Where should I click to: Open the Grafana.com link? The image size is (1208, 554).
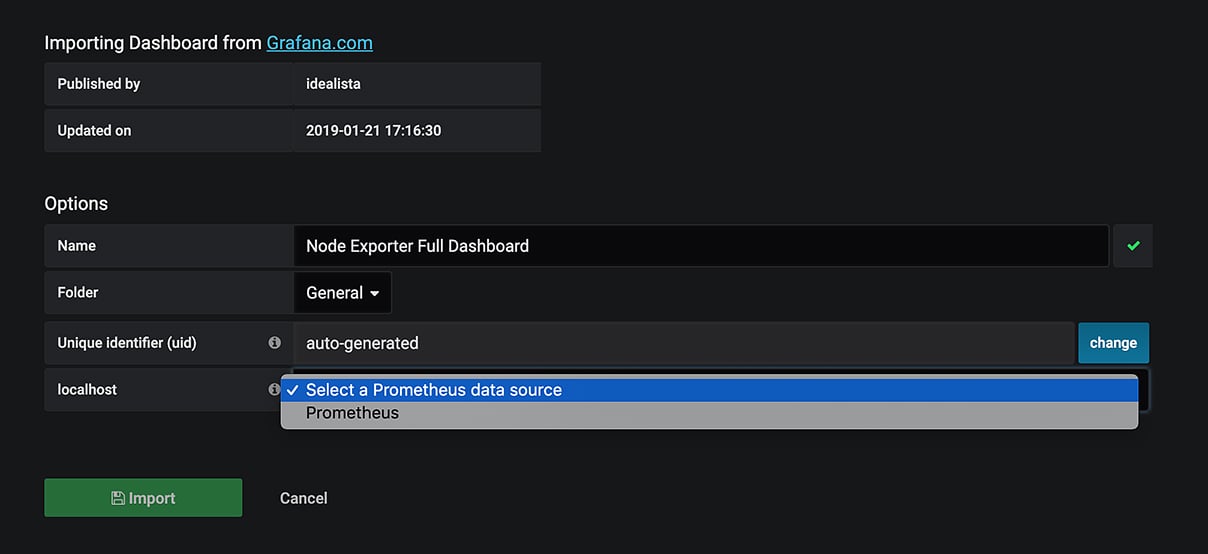pos(319,43)
